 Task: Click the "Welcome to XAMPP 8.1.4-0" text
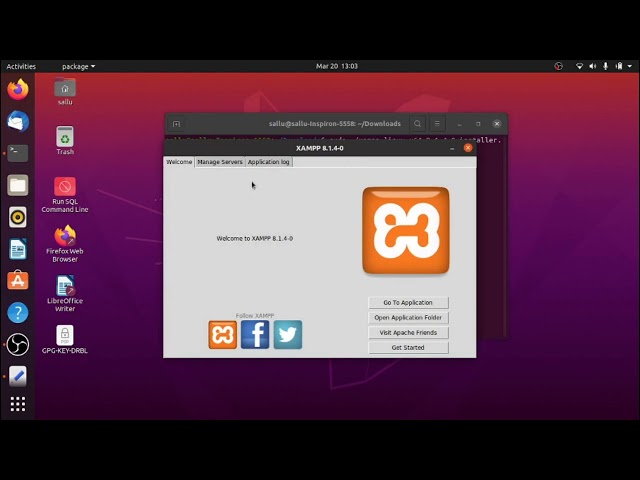pos(255,238)
